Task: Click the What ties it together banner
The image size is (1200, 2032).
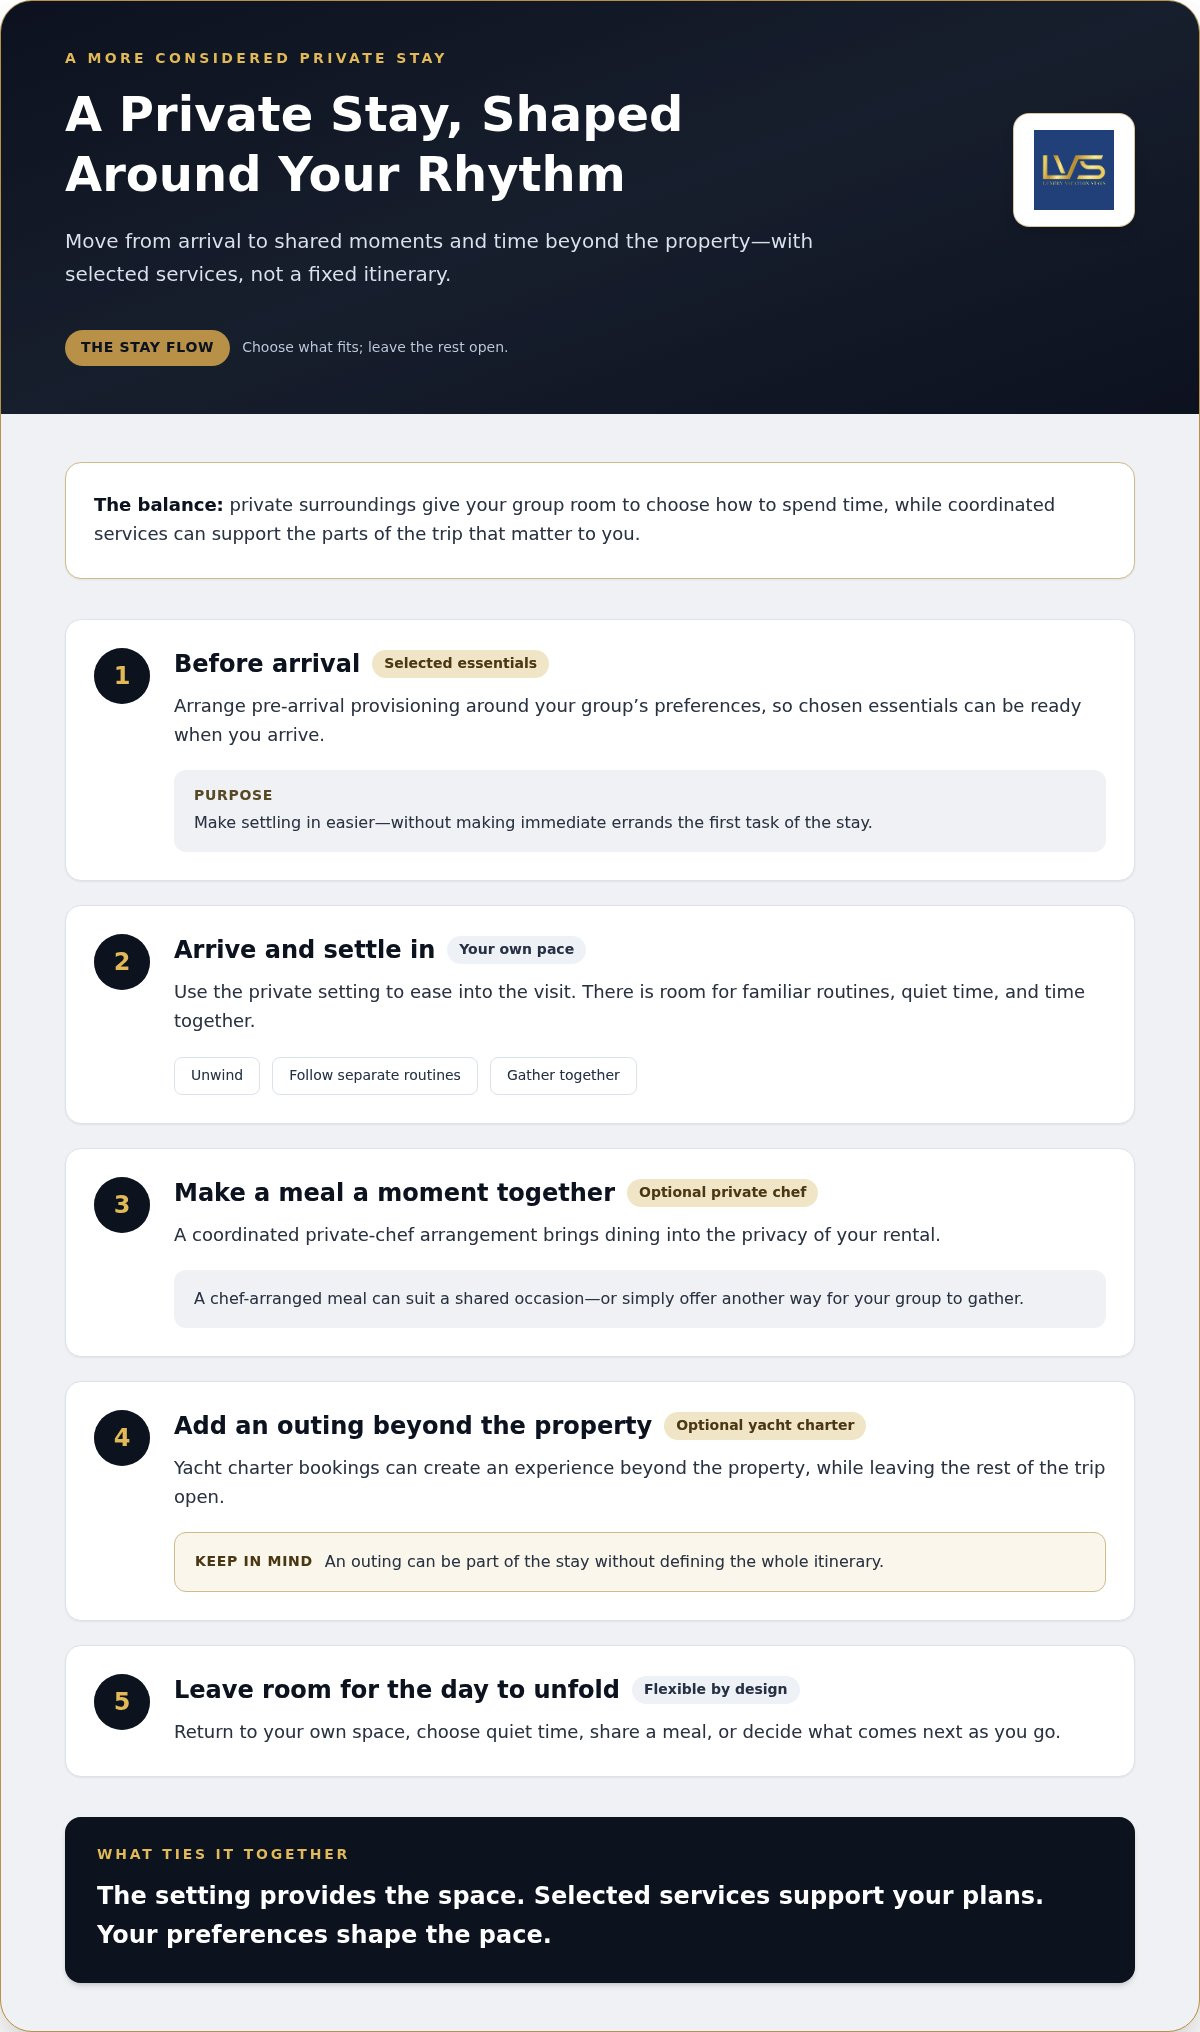Action: pyautogui.click(x=600, y=1900)
